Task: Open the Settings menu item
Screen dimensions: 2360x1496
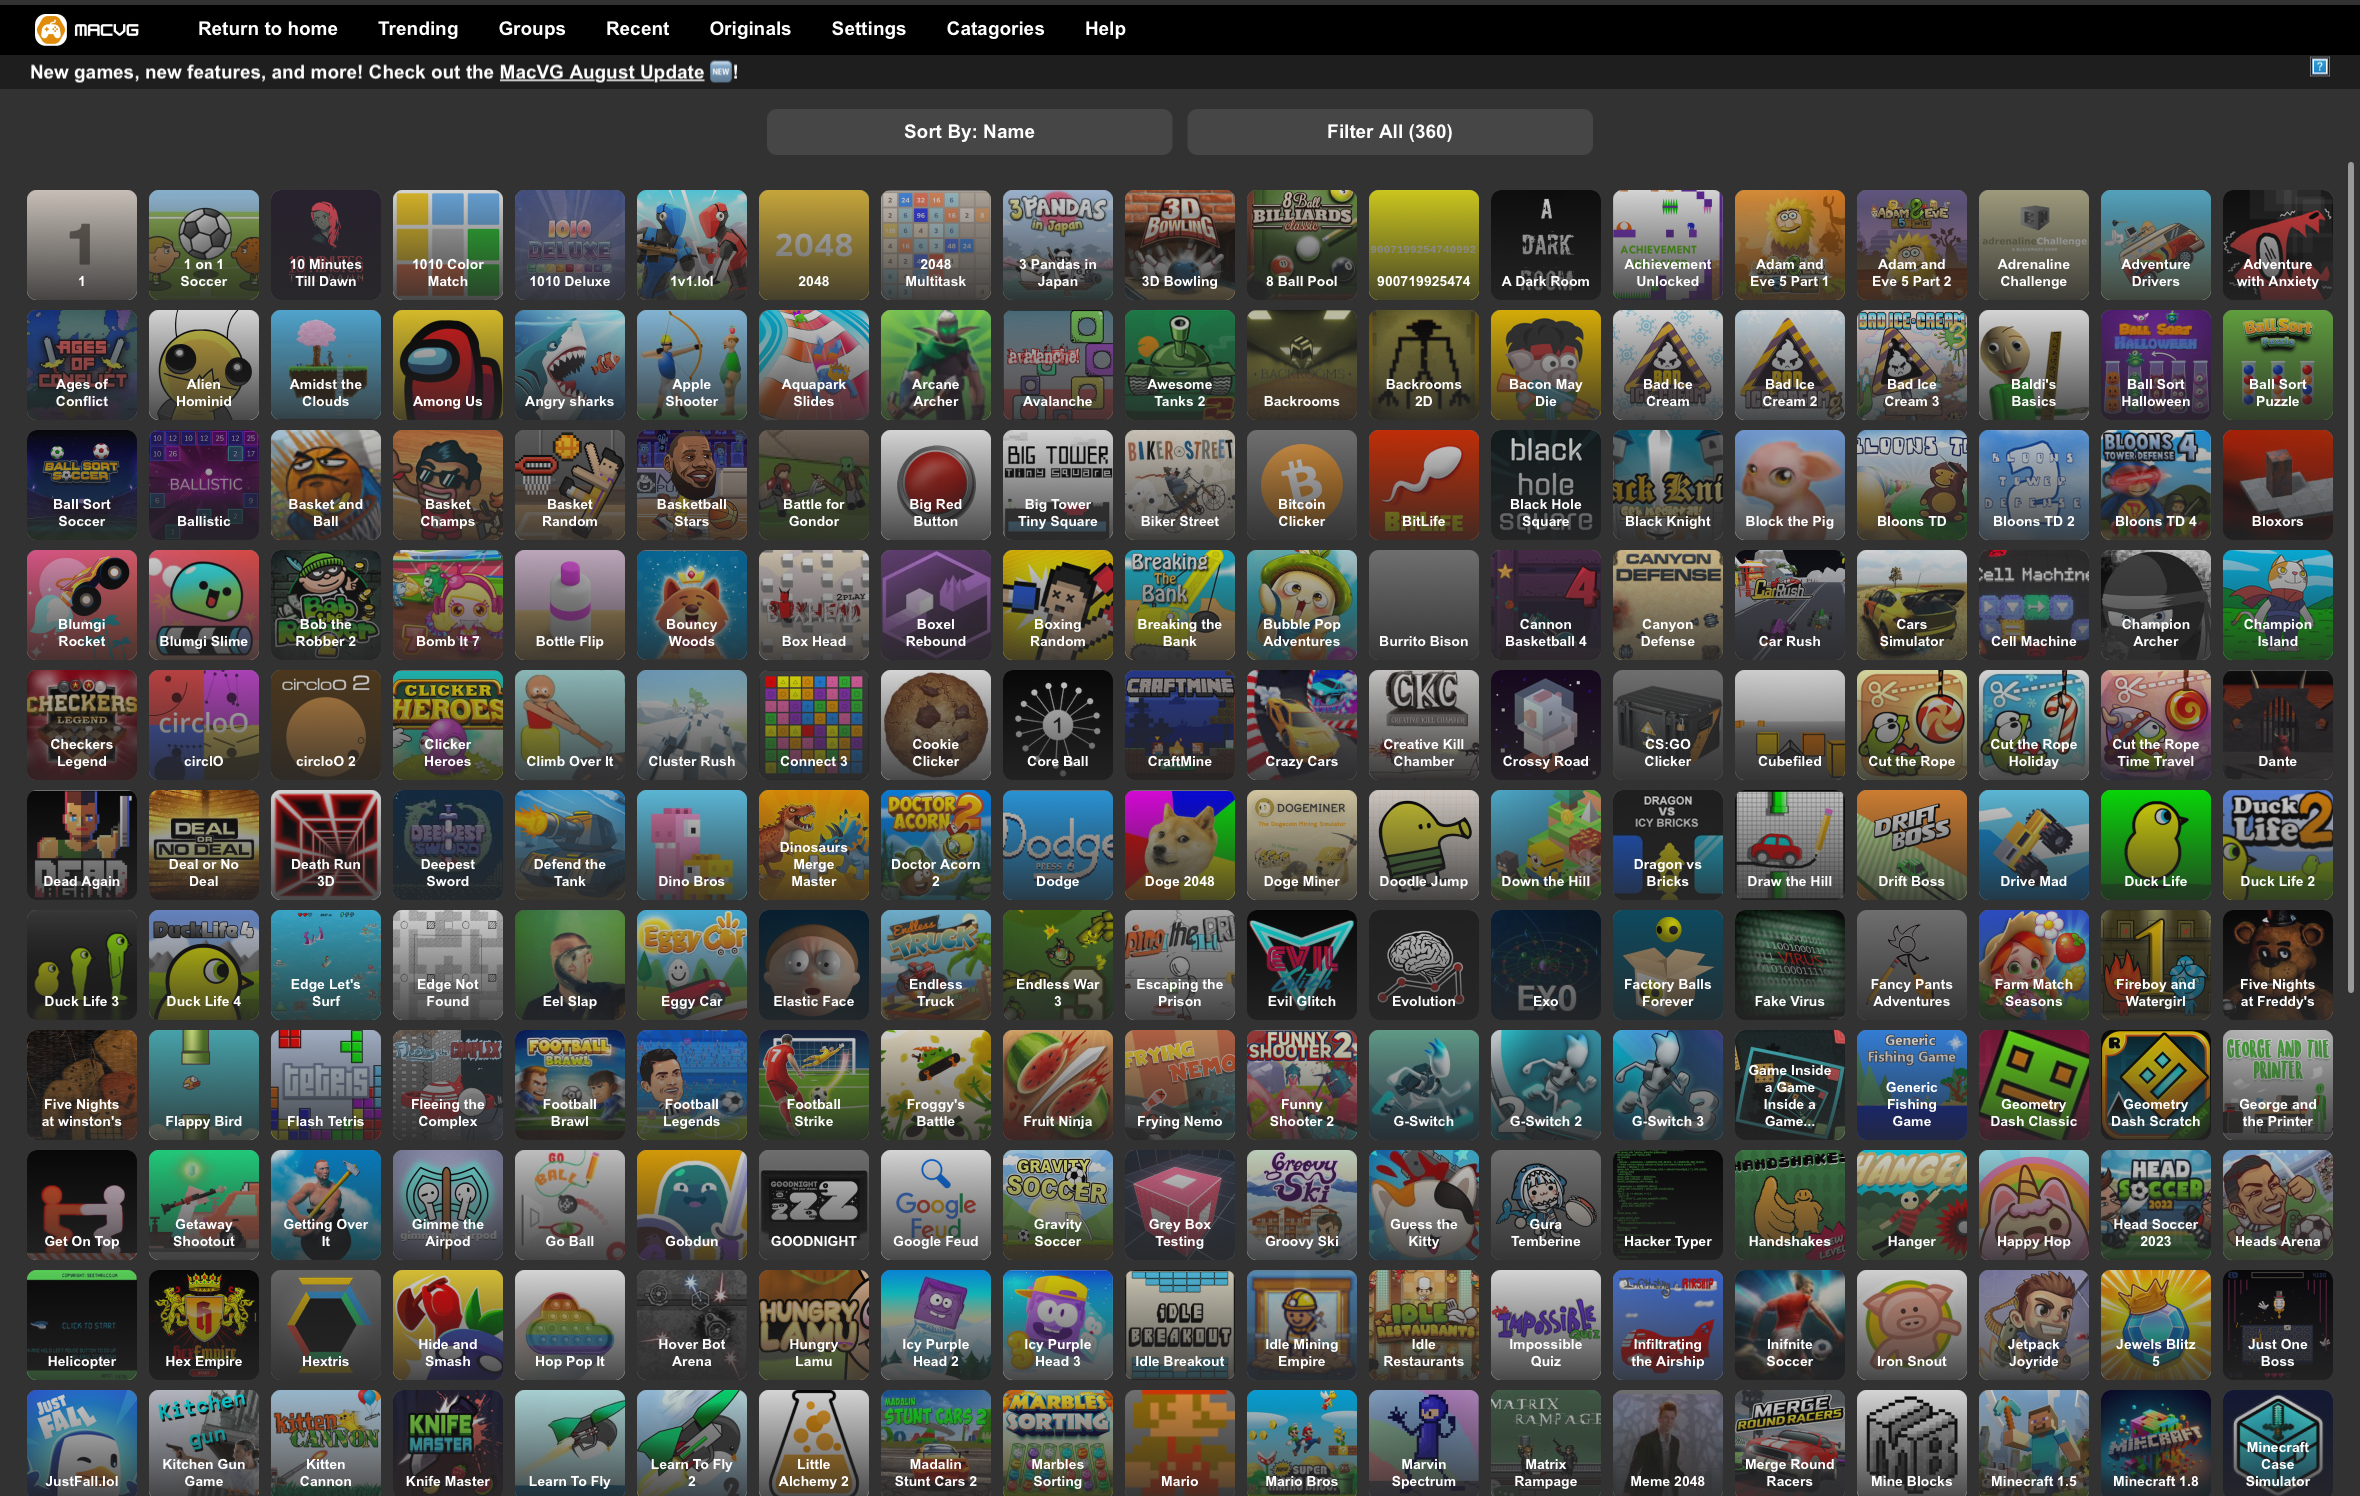Action: pyautogui.click(x=868, y=29)
